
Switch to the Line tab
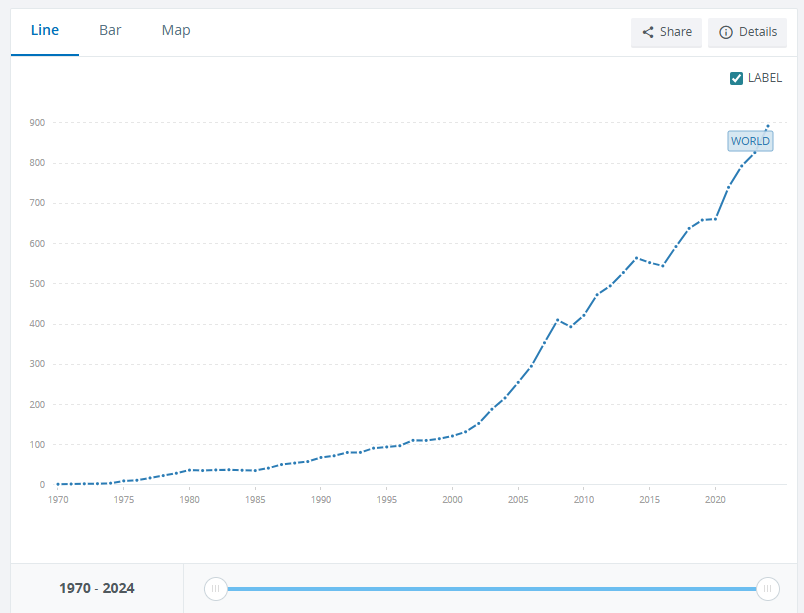point(45,31)
